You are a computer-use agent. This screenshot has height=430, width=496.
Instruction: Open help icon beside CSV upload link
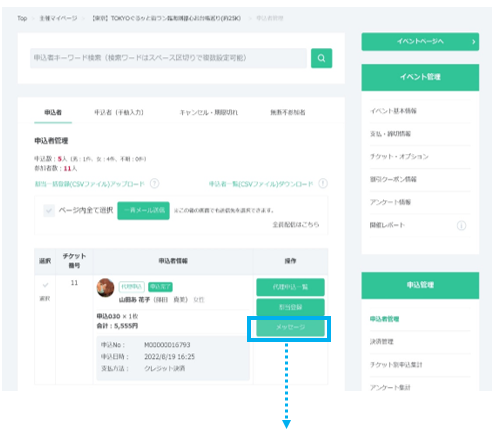154,183
